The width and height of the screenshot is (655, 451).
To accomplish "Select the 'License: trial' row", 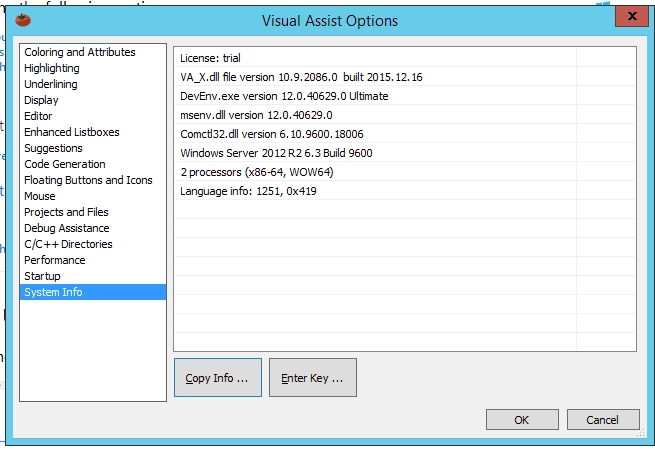I will 405,58.
